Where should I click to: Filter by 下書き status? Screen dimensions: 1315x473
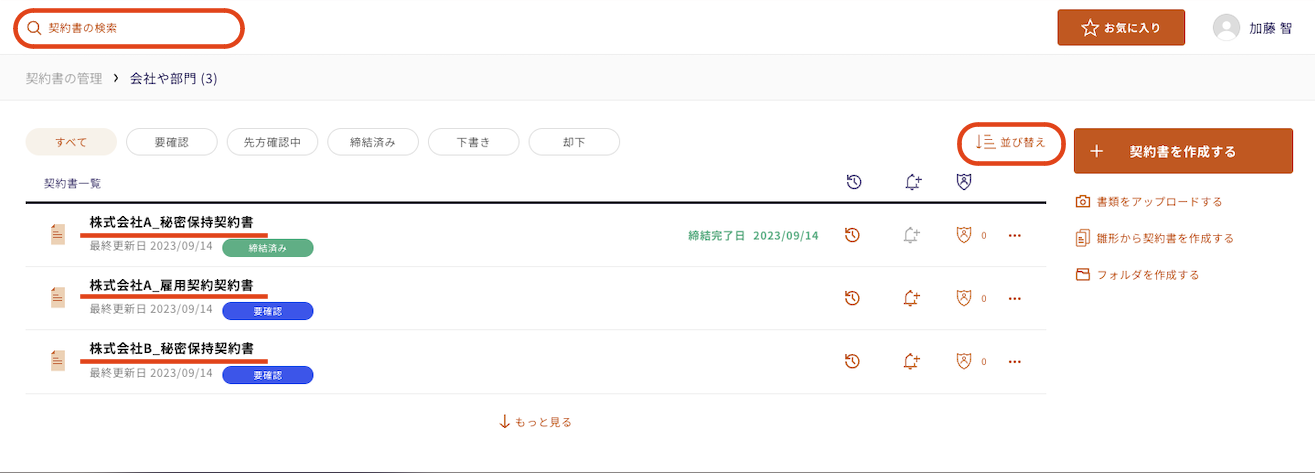(473, 142)
